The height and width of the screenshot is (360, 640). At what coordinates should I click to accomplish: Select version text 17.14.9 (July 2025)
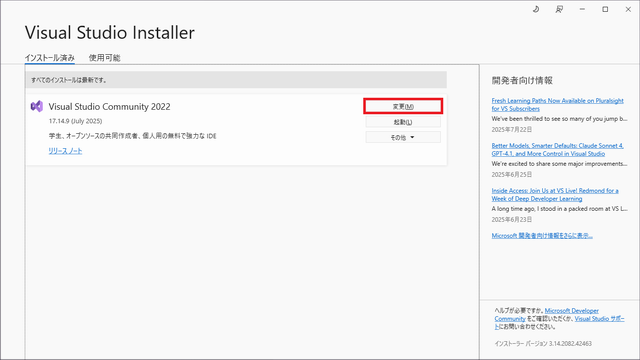[76, 121]
